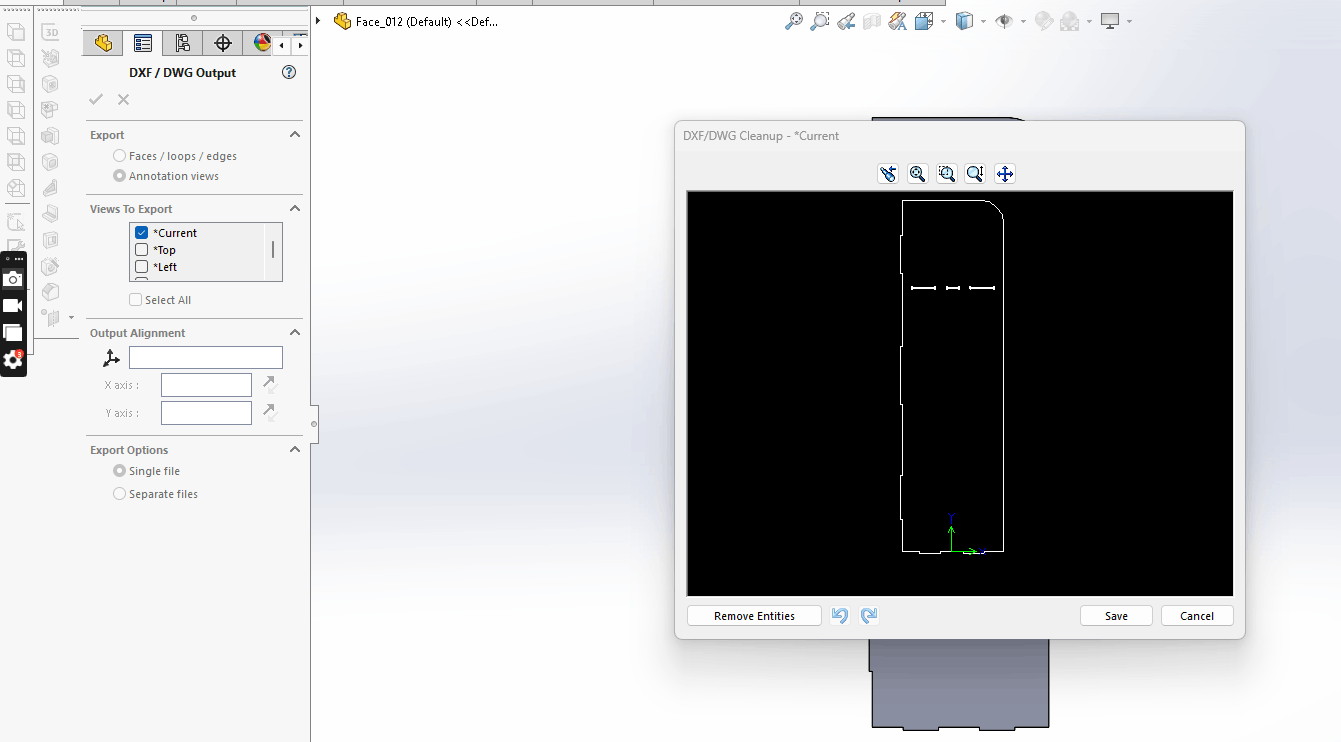Click the Face_012 (Default) part name
This screenshot has height=742, width=1341.
pyautogui.click(x=427, y=21)
